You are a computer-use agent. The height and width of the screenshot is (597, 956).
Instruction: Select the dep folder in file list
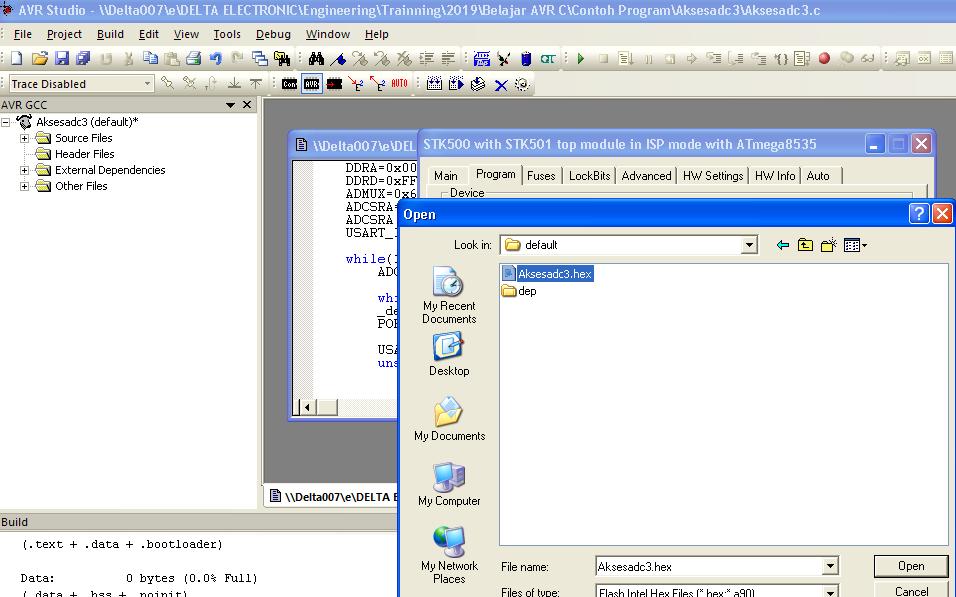[526, 291]
